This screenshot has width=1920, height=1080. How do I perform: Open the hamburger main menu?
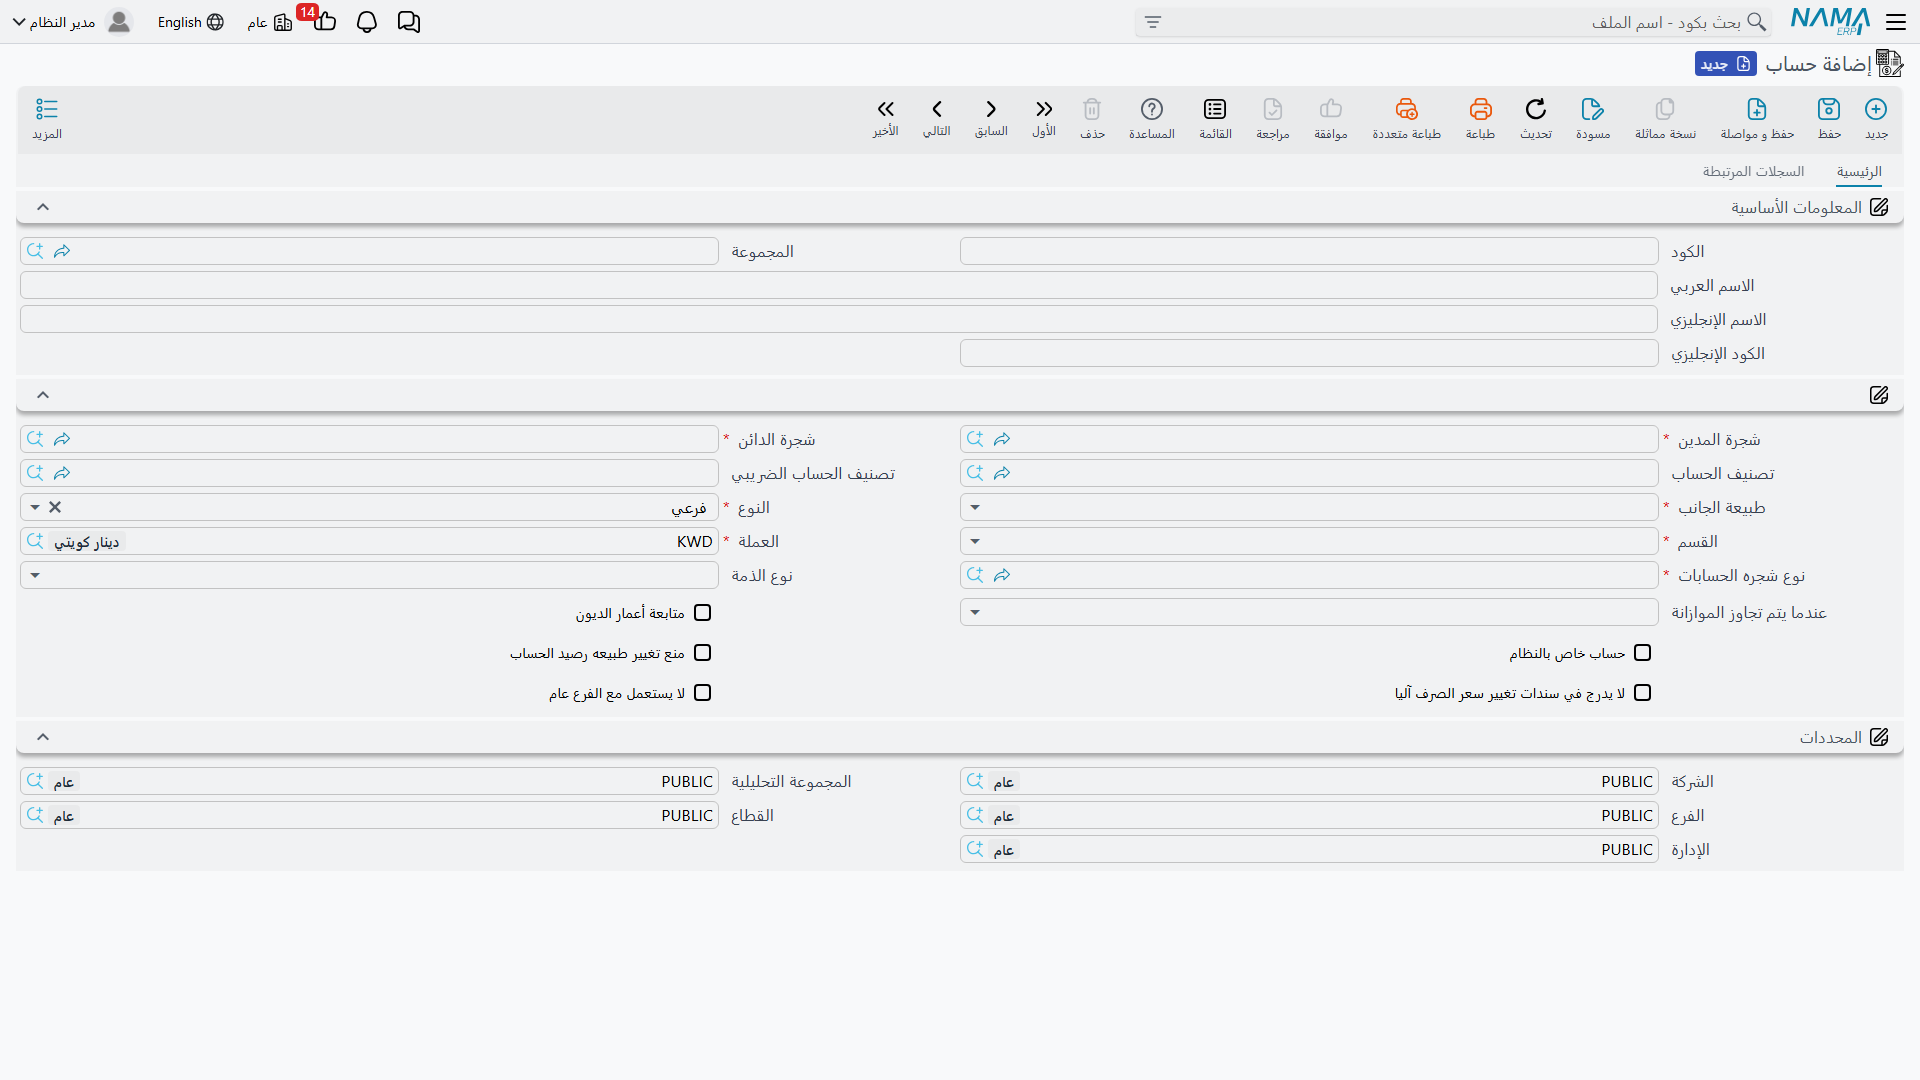click(x=1896, y=22)
